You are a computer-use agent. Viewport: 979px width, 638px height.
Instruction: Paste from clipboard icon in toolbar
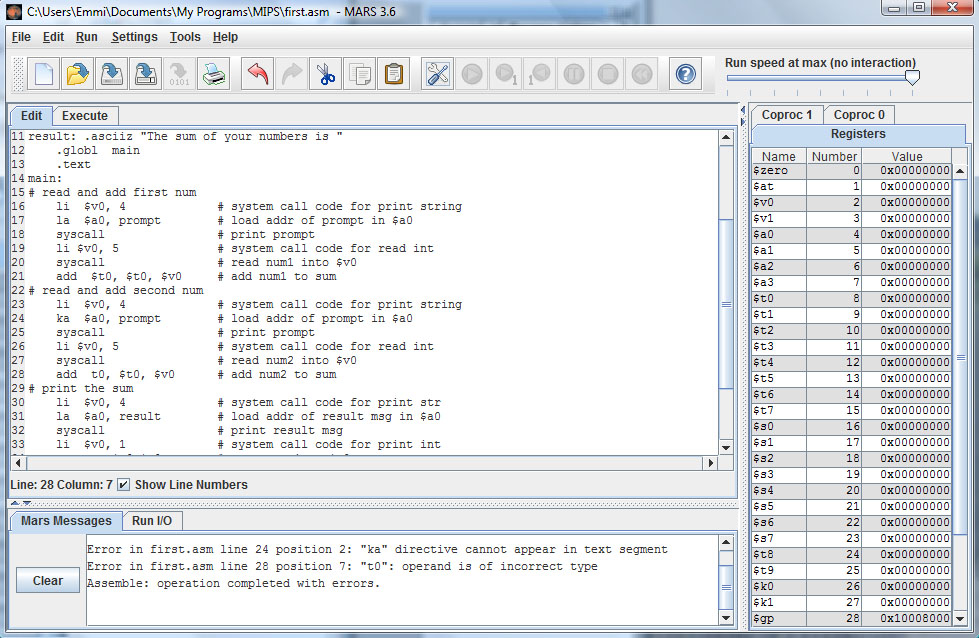[x=393, y=74]
